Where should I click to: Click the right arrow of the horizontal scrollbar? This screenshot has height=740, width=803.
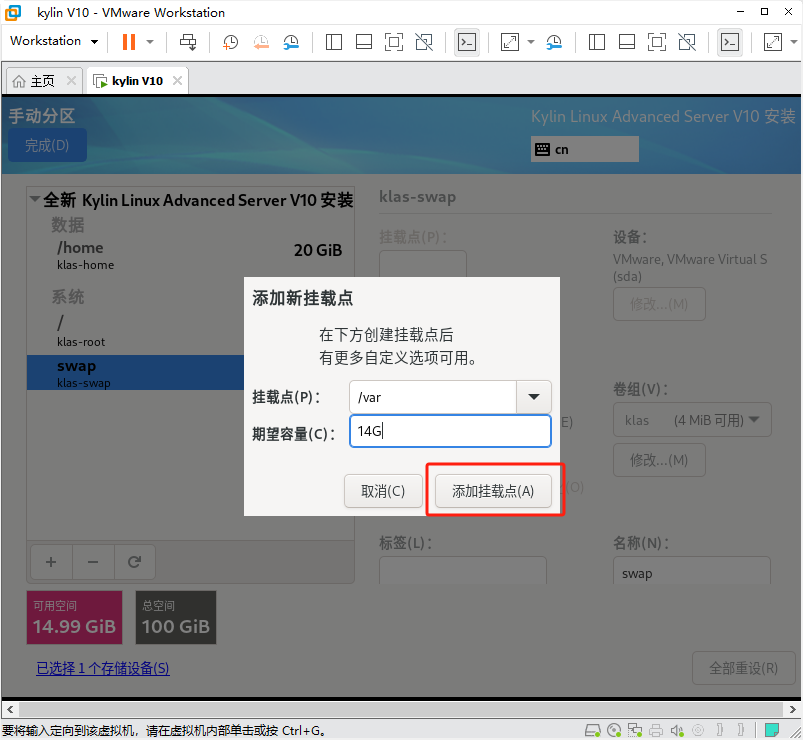[792, 709]
